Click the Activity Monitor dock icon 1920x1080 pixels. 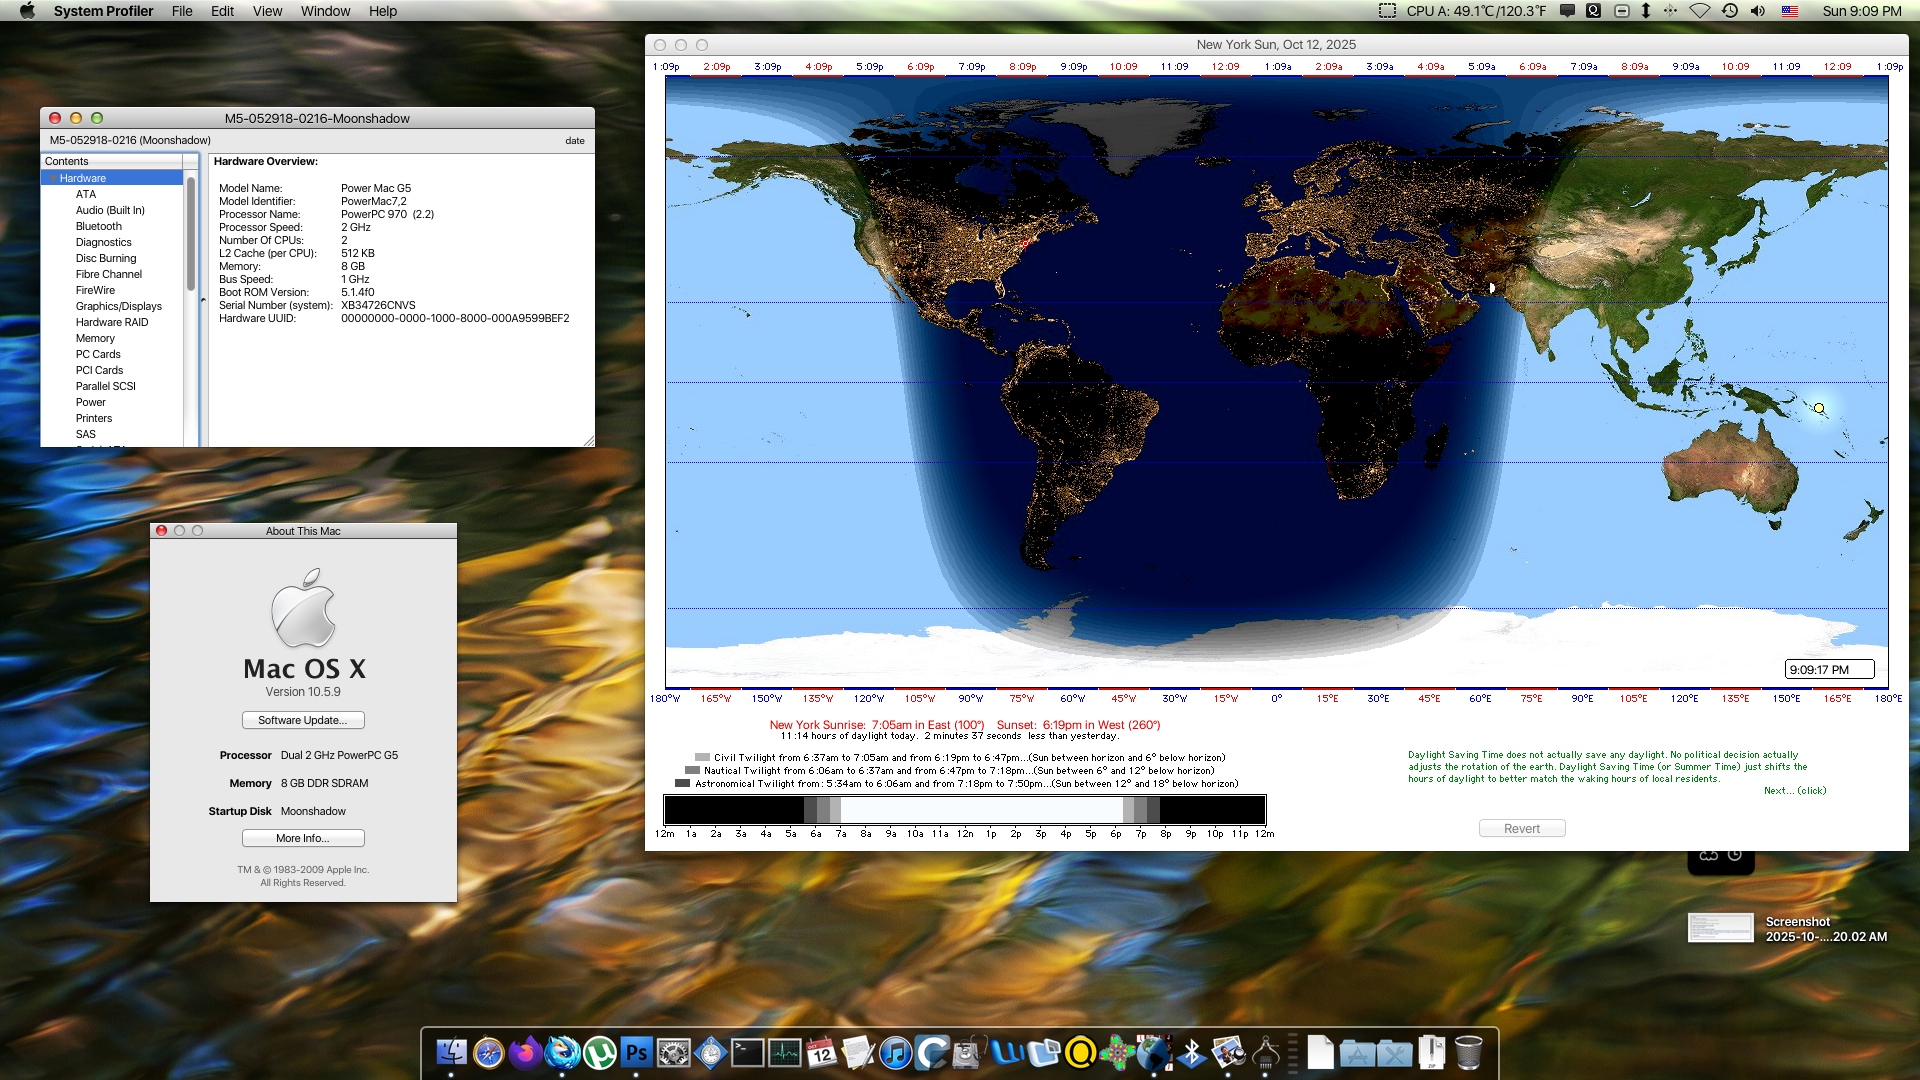[x=784, y=1053]
